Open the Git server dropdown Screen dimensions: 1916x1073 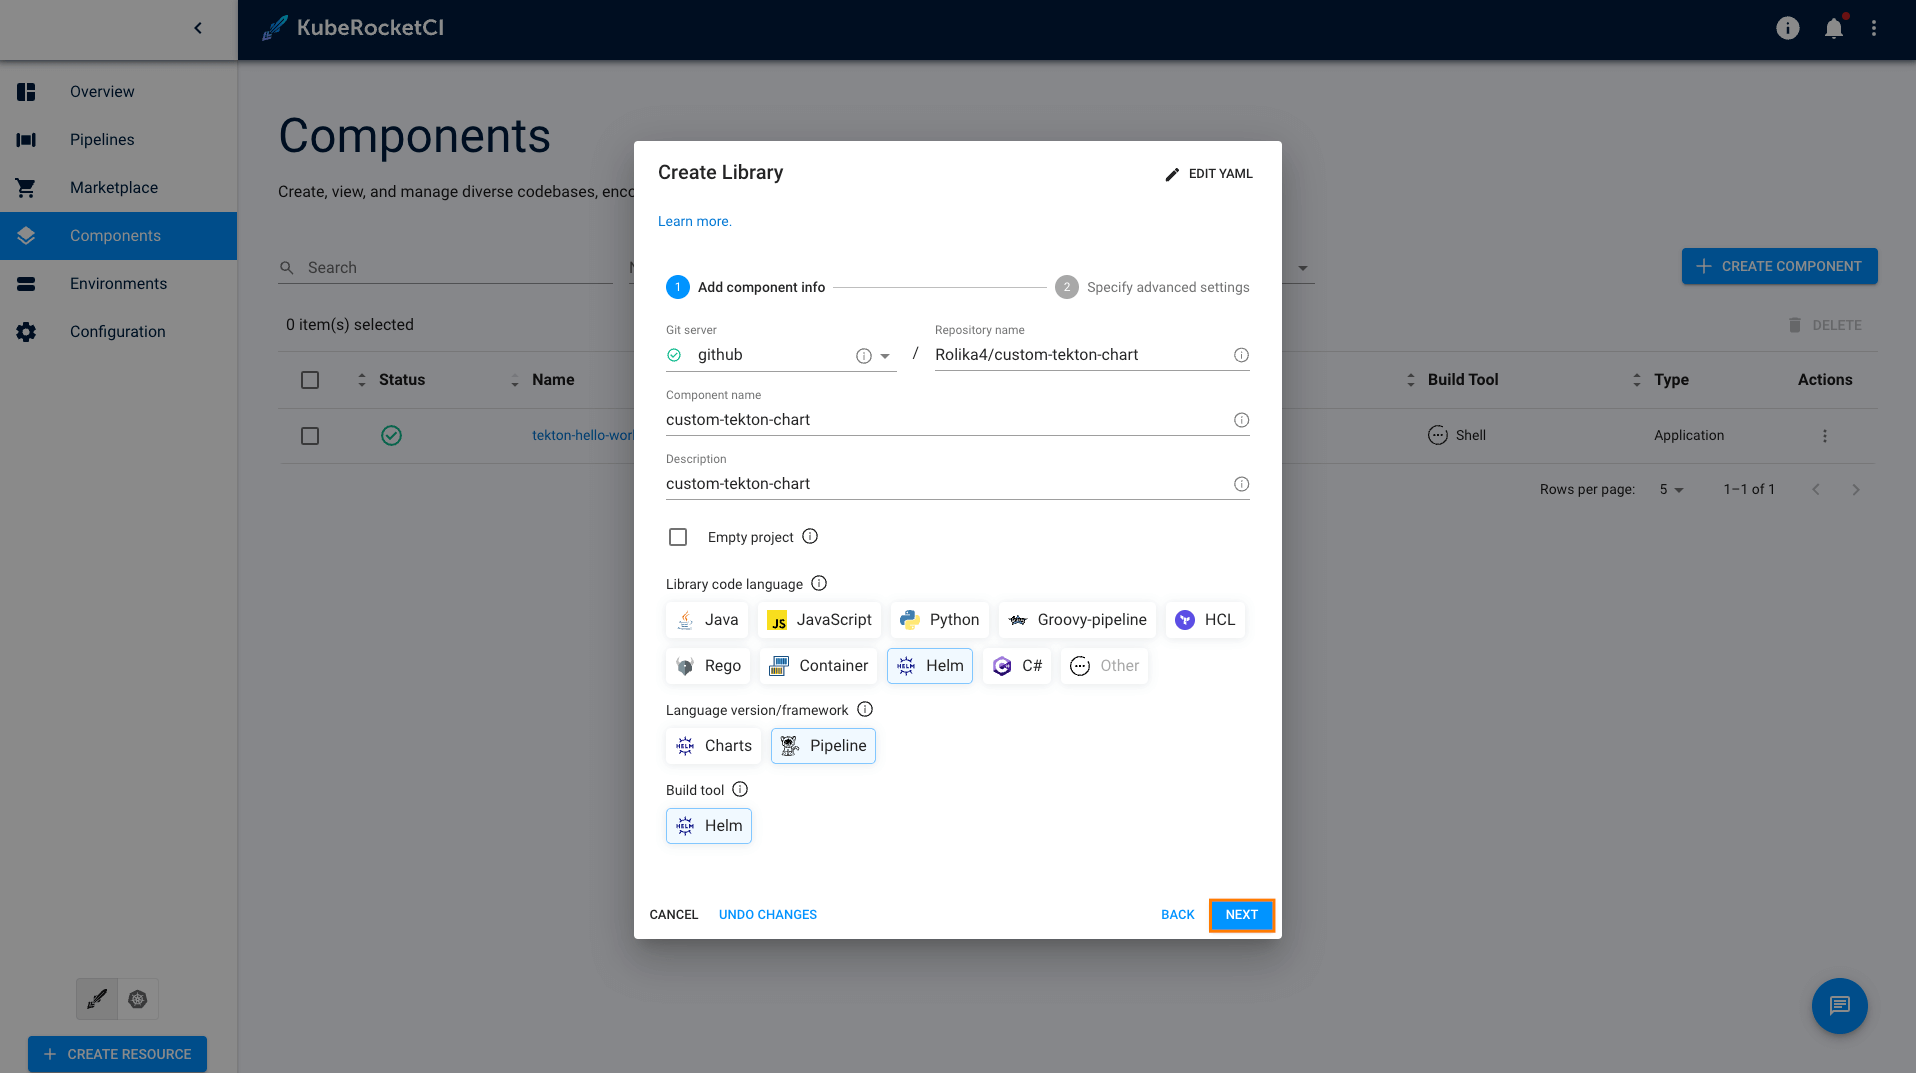point(884,355)
